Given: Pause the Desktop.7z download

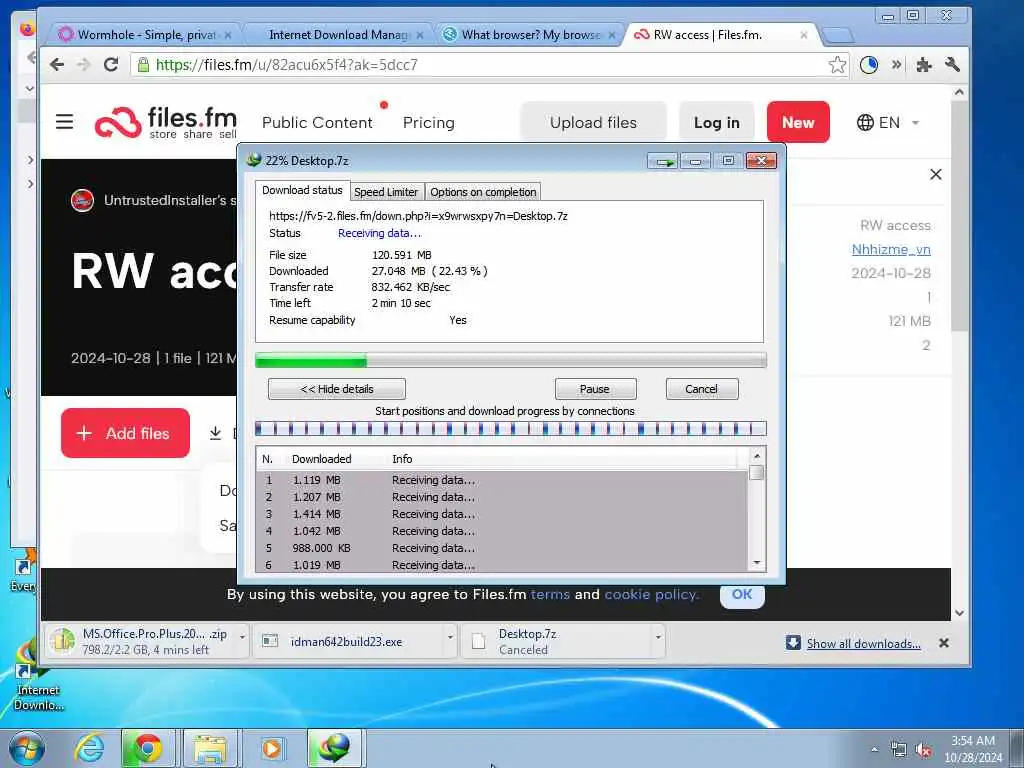Looking at the screenshot, I should (595, 389).
